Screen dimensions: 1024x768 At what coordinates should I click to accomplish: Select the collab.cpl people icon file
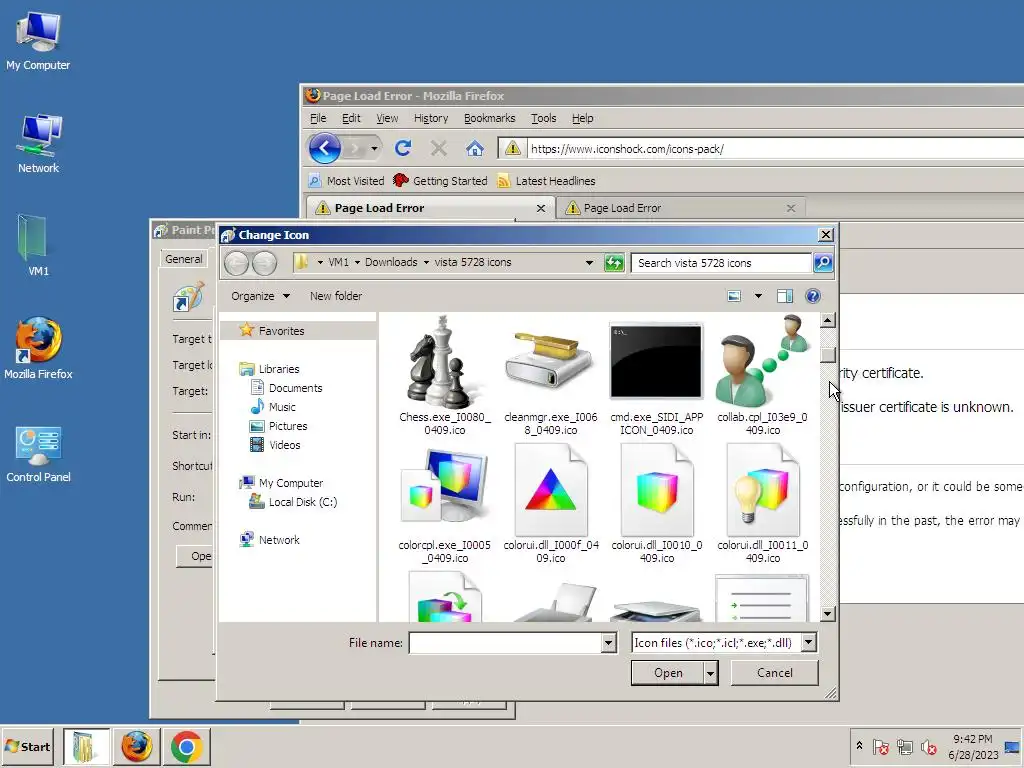[762, 376]
